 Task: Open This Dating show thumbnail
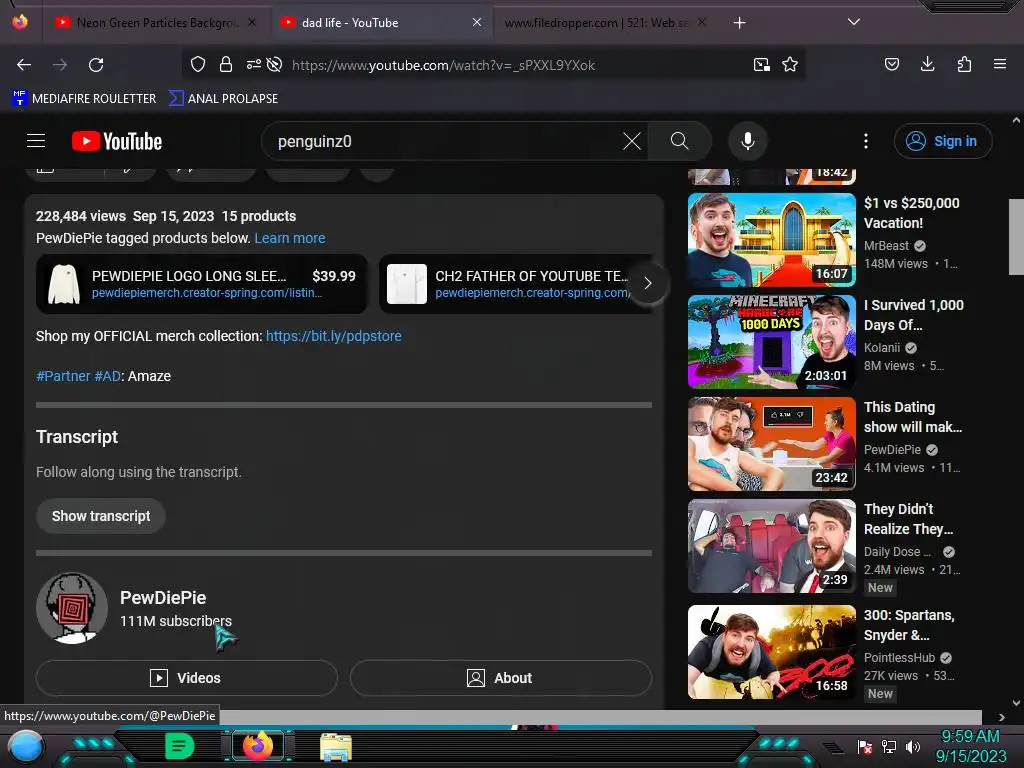point(771,443)
